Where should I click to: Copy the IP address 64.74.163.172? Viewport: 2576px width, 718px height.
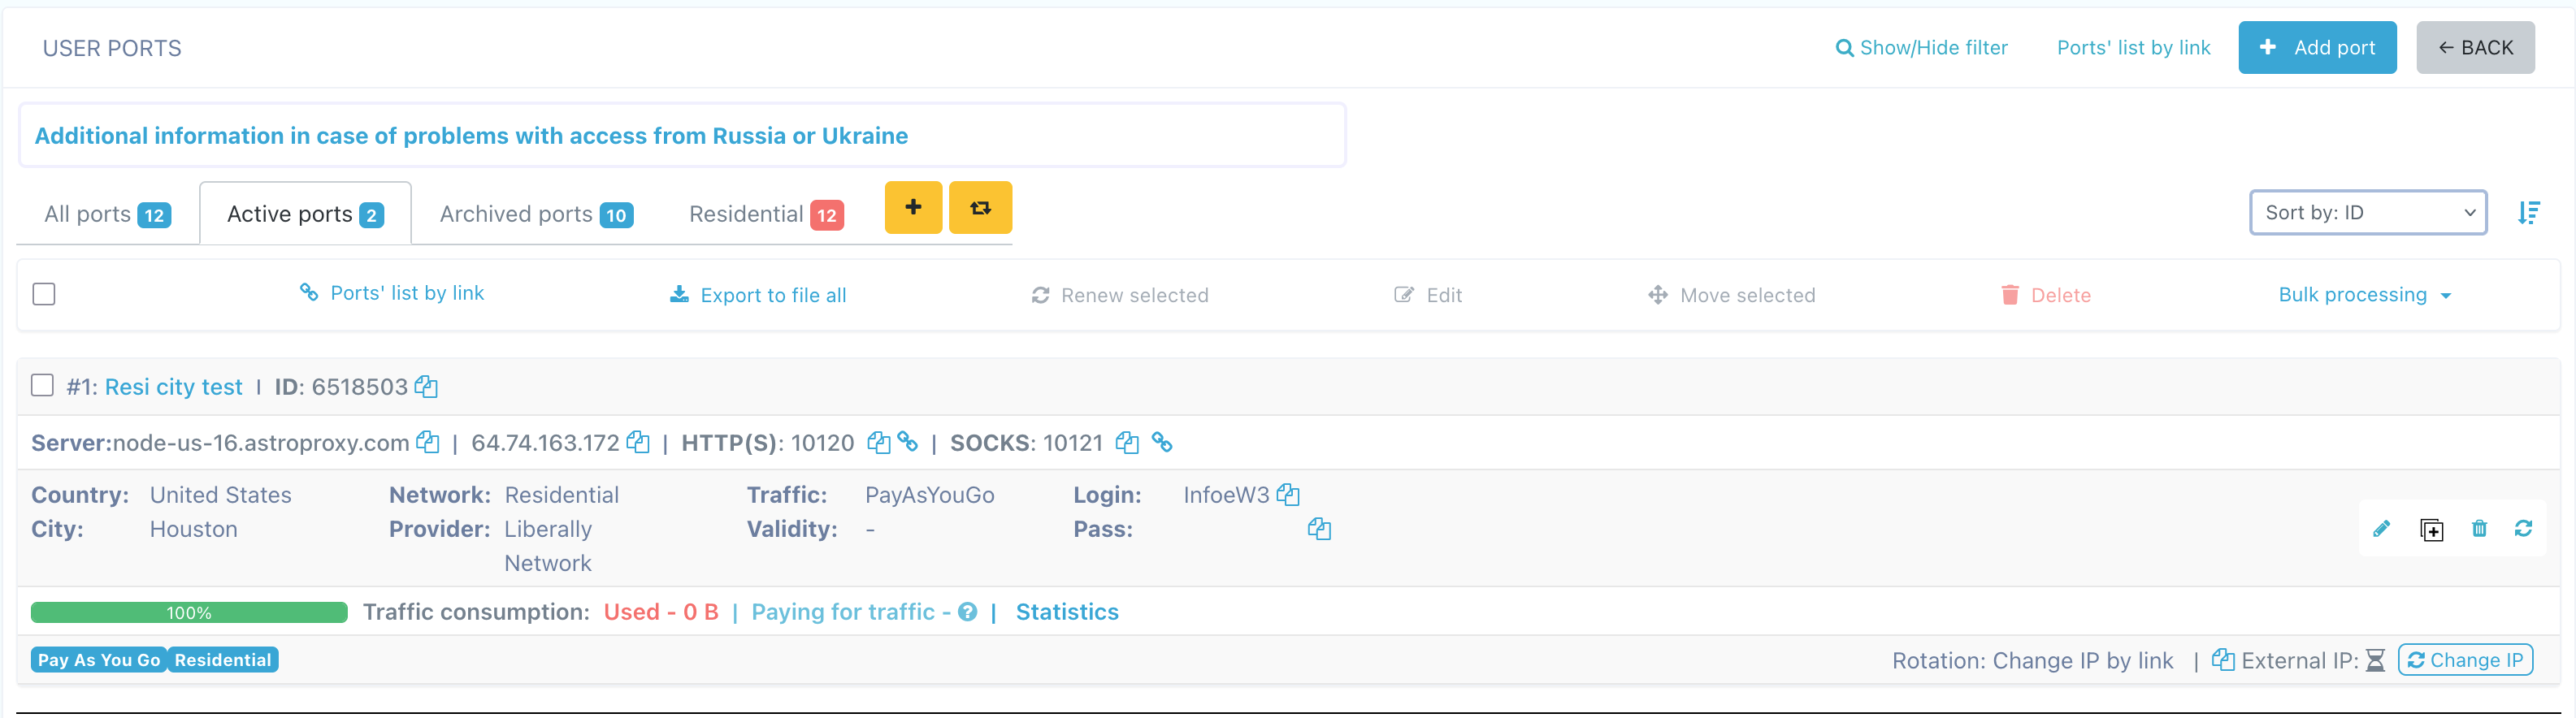pos(638,443)
